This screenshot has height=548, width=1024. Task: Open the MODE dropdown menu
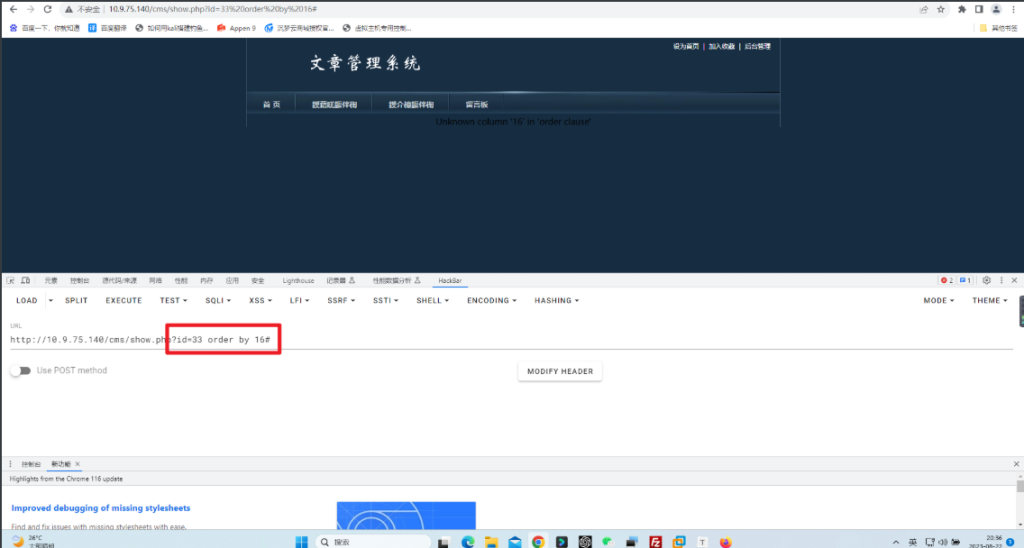[938, 300]
